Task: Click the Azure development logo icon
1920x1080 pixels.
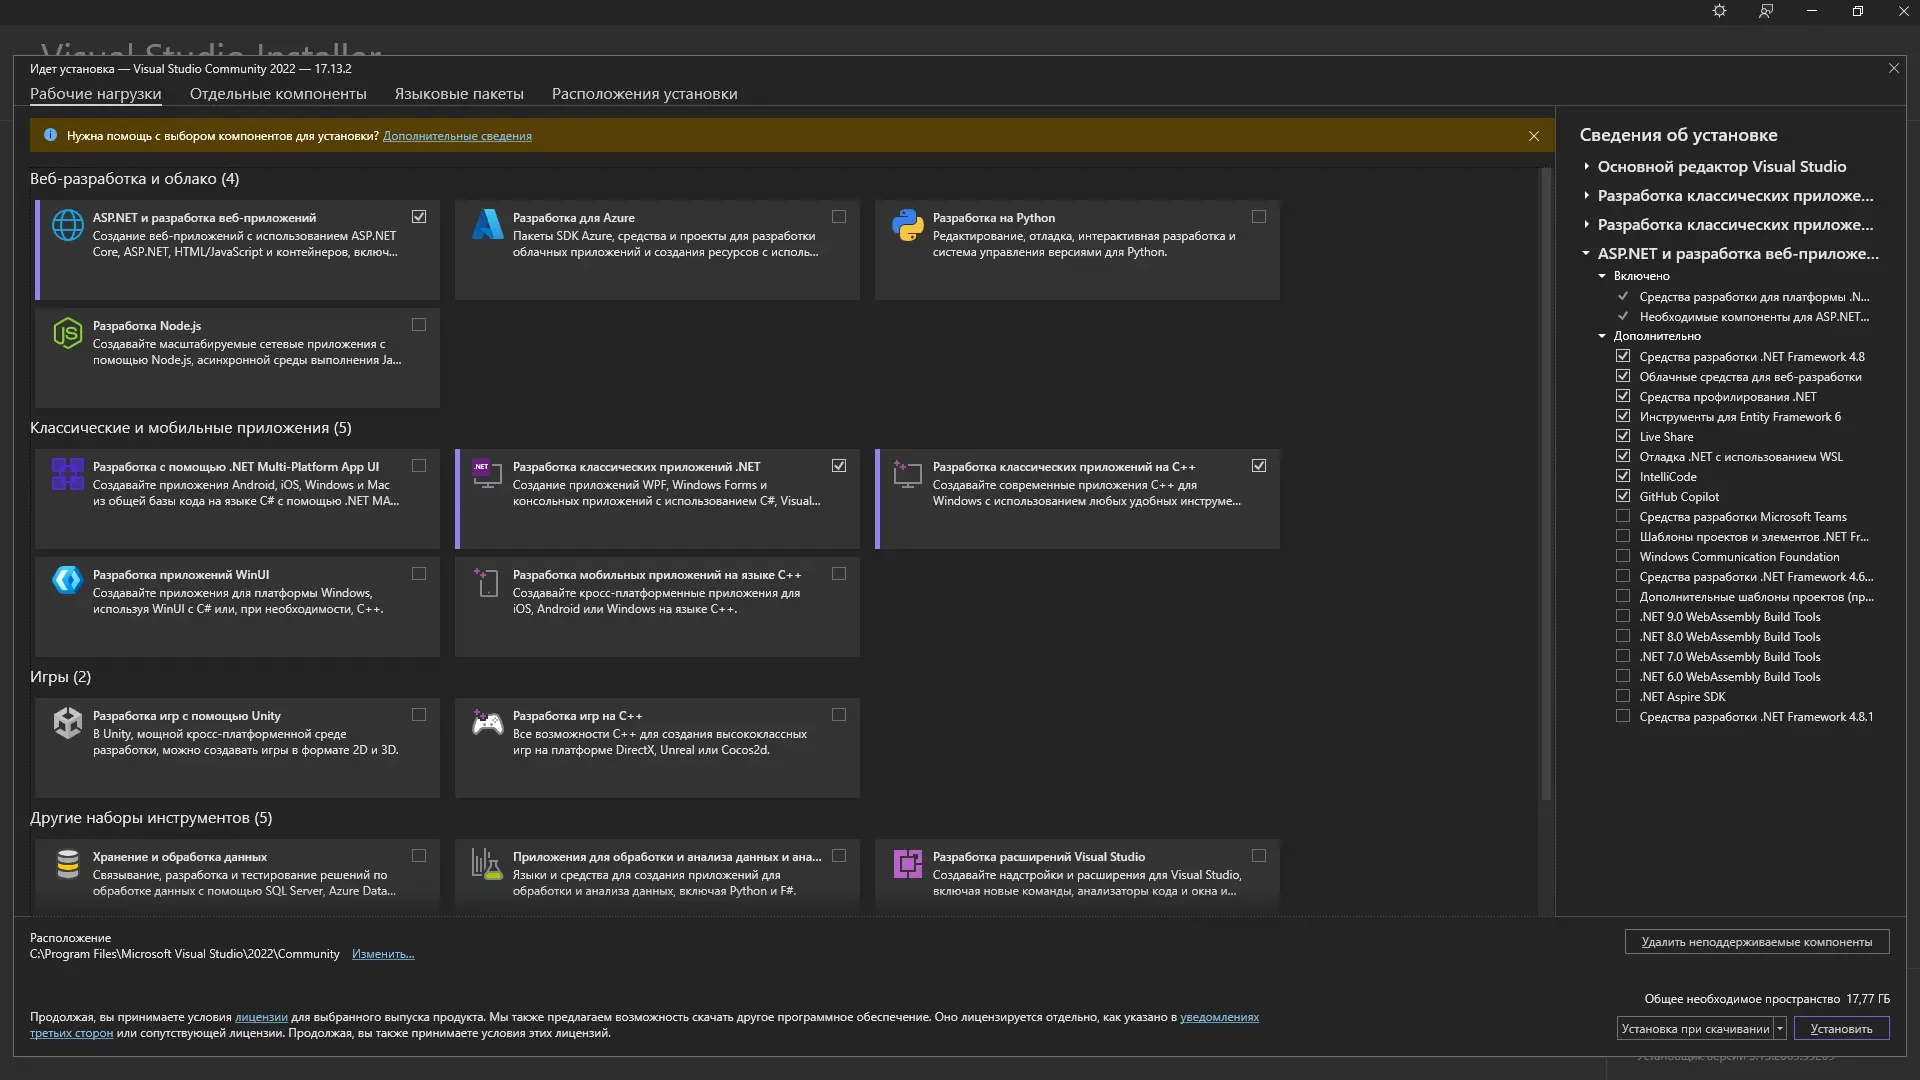Action: 488,225
